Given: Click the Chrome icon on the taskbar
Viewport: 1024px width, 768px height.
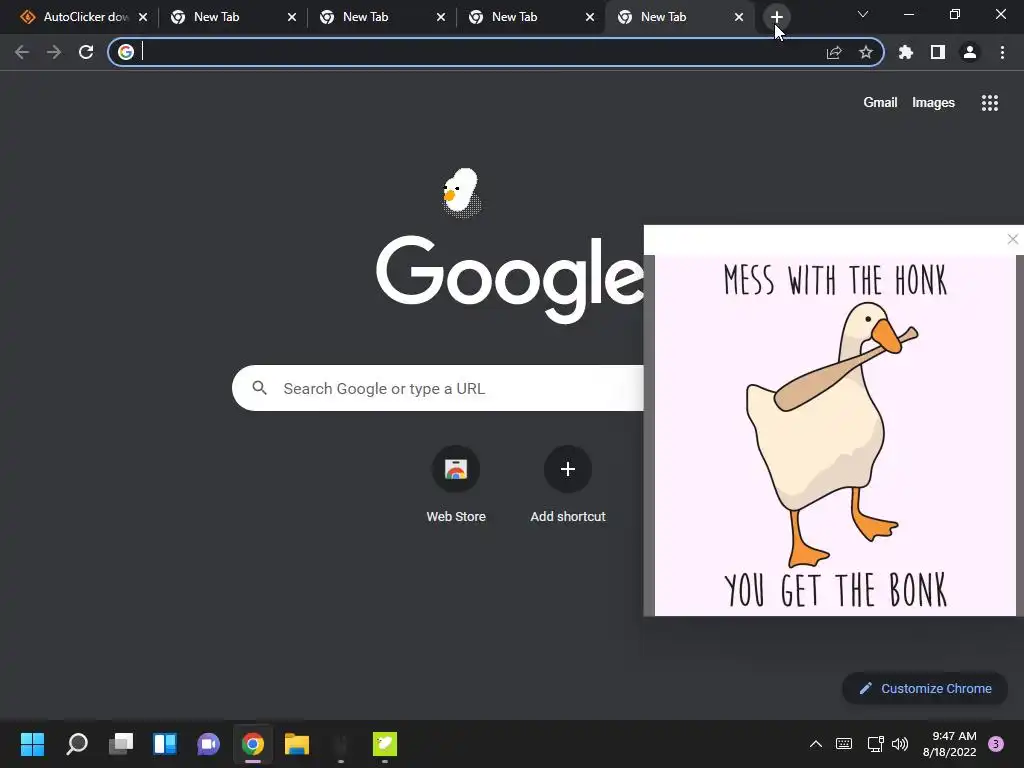Looking at the screenshot, I should click(x=253, y=744).
